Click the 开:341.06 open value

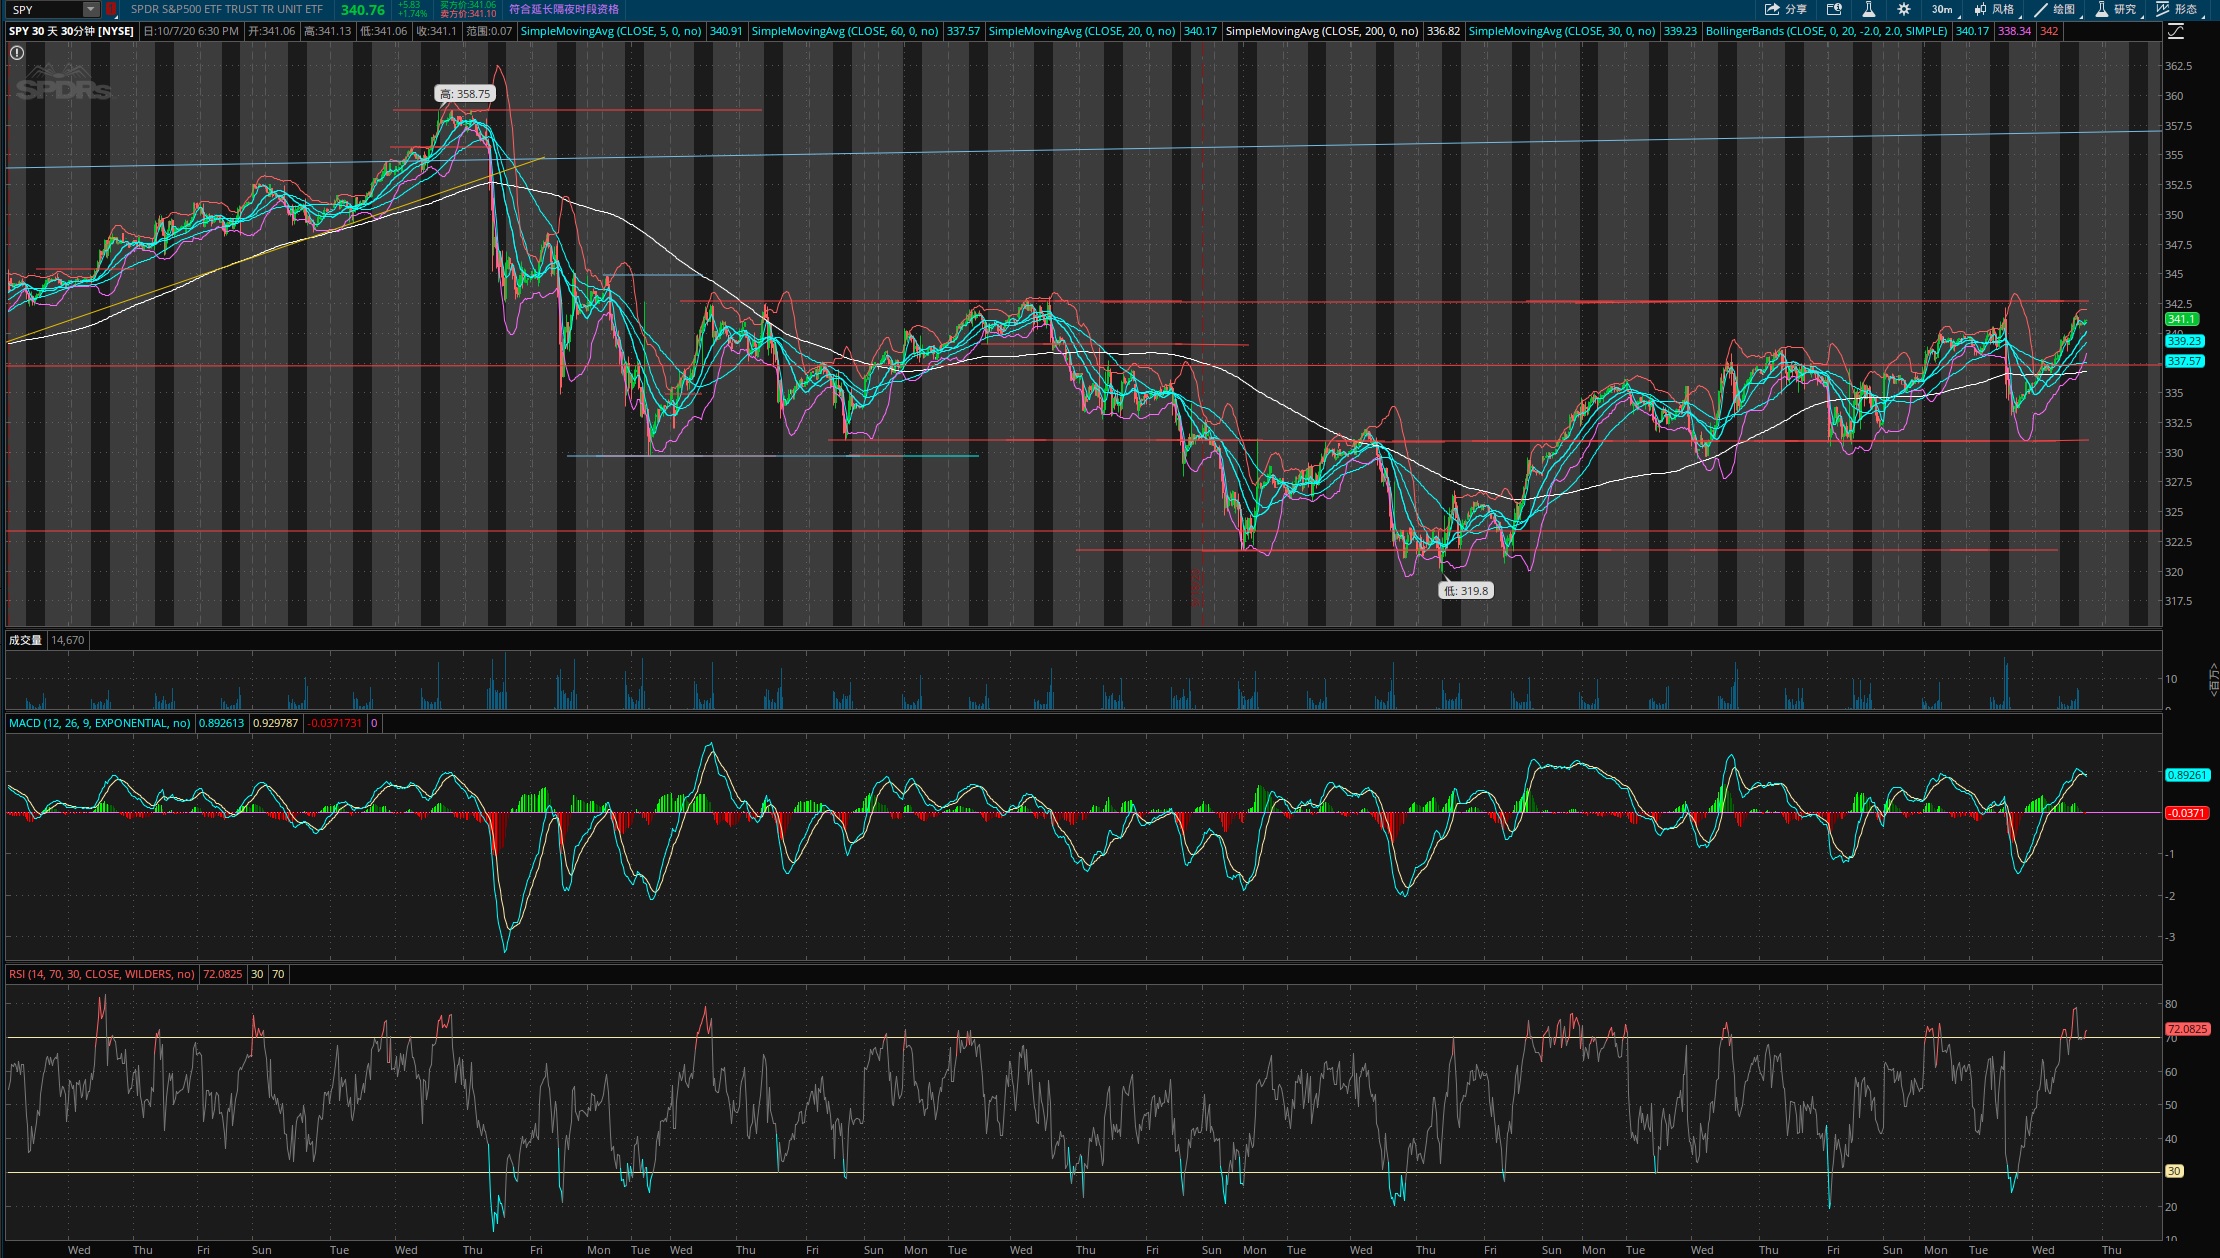272,31
